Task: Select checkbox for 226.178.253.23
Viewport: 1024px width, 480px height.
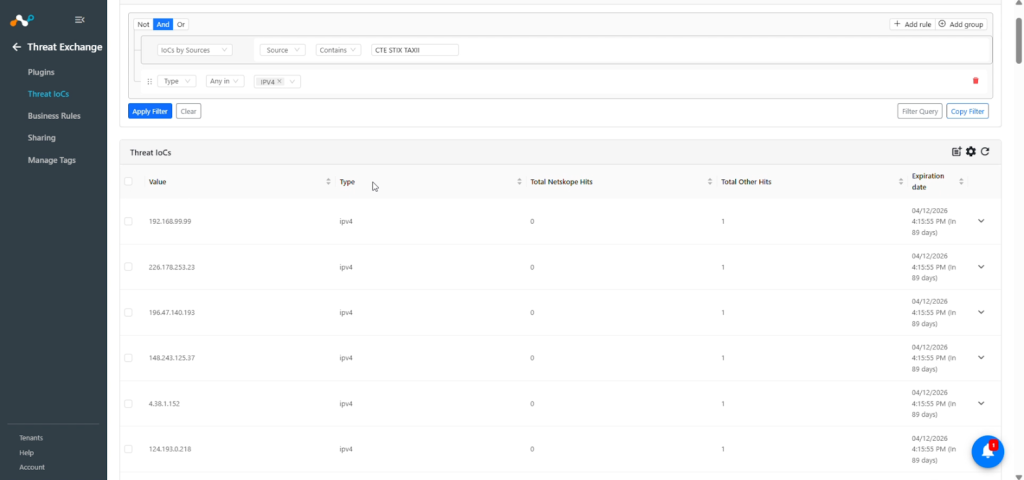Action: pos(128,267)
